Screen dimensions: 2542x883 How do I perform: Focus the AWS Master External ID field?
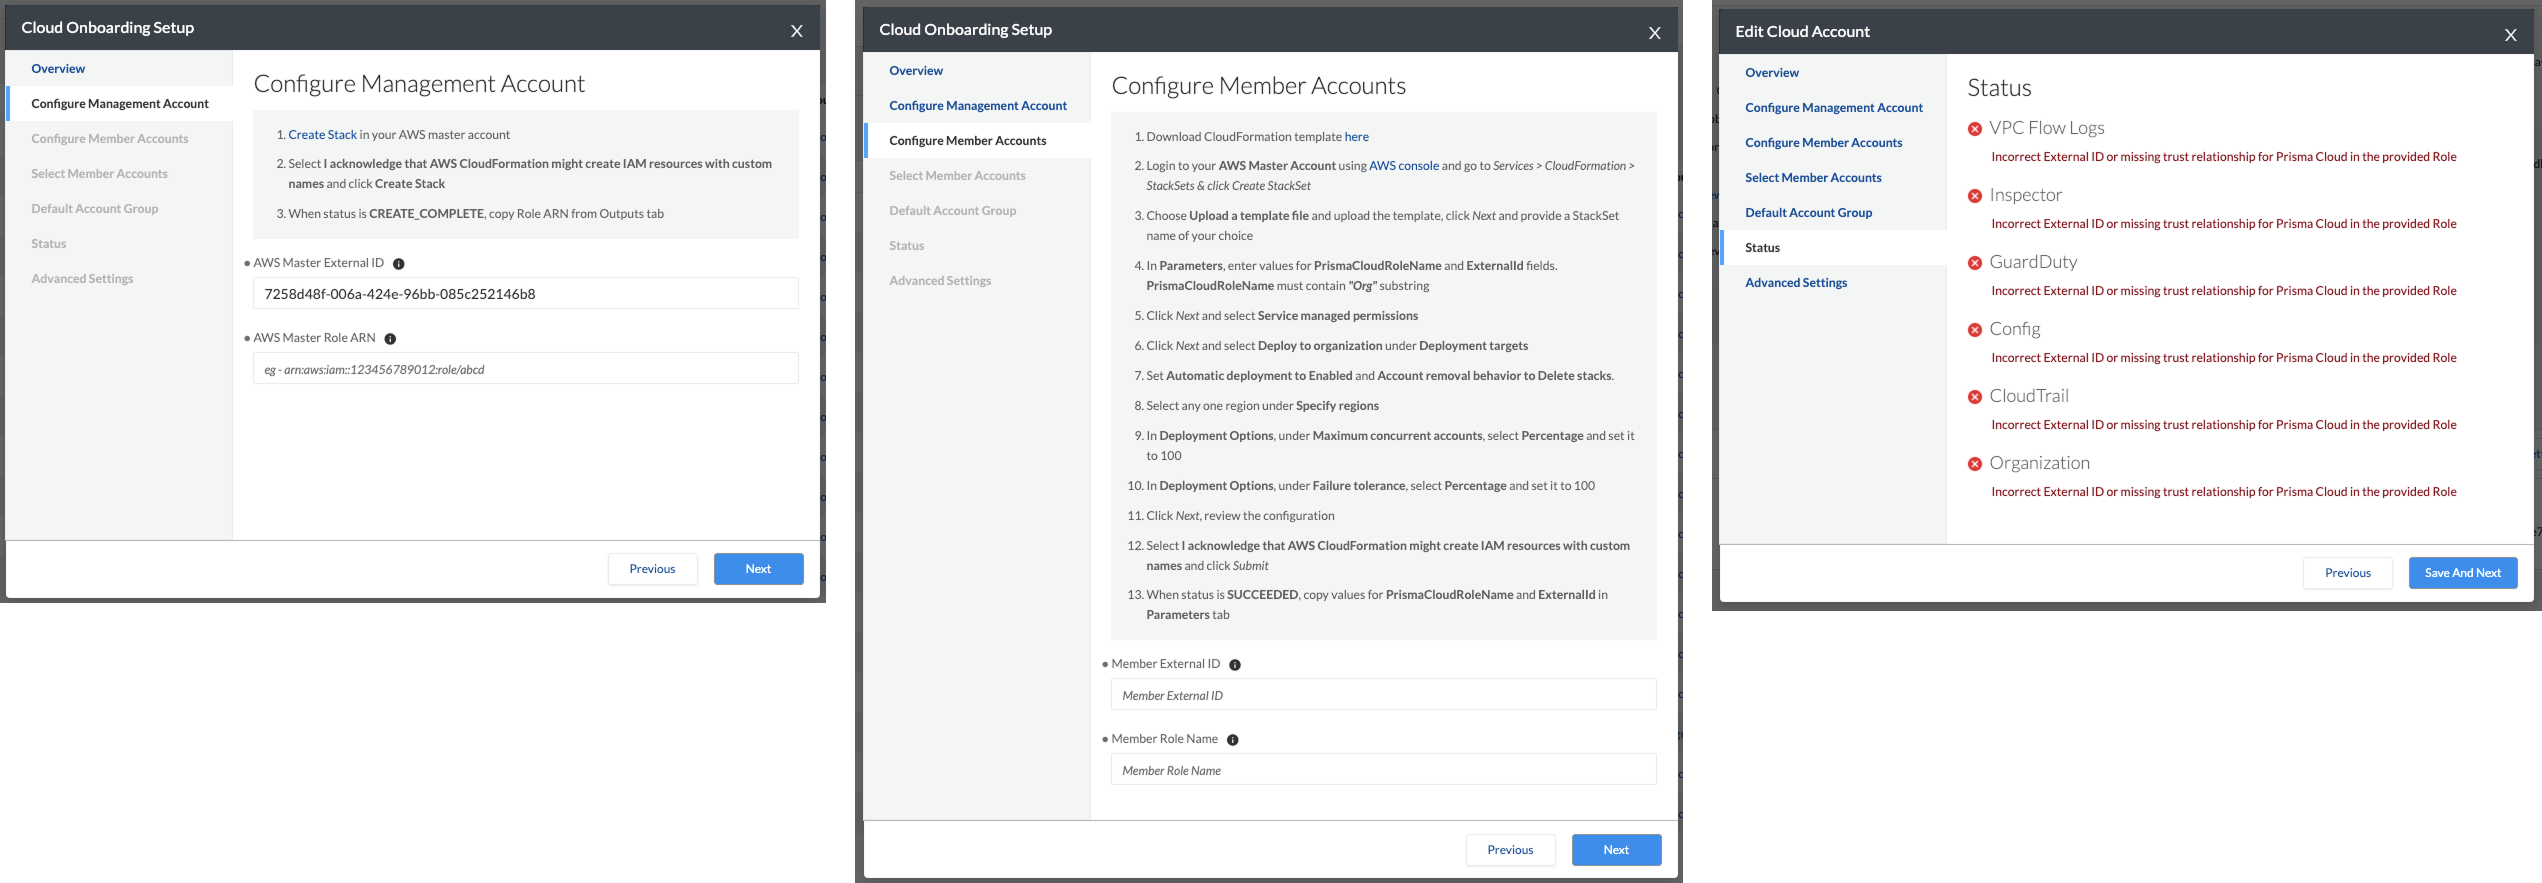coord(526,293)
